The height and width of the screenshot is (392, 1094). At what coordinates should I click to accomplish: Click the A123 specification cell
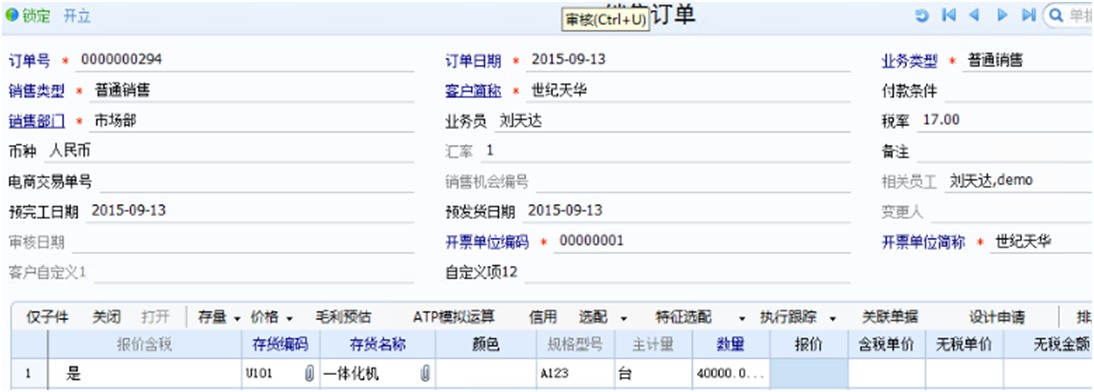point(576,374)
